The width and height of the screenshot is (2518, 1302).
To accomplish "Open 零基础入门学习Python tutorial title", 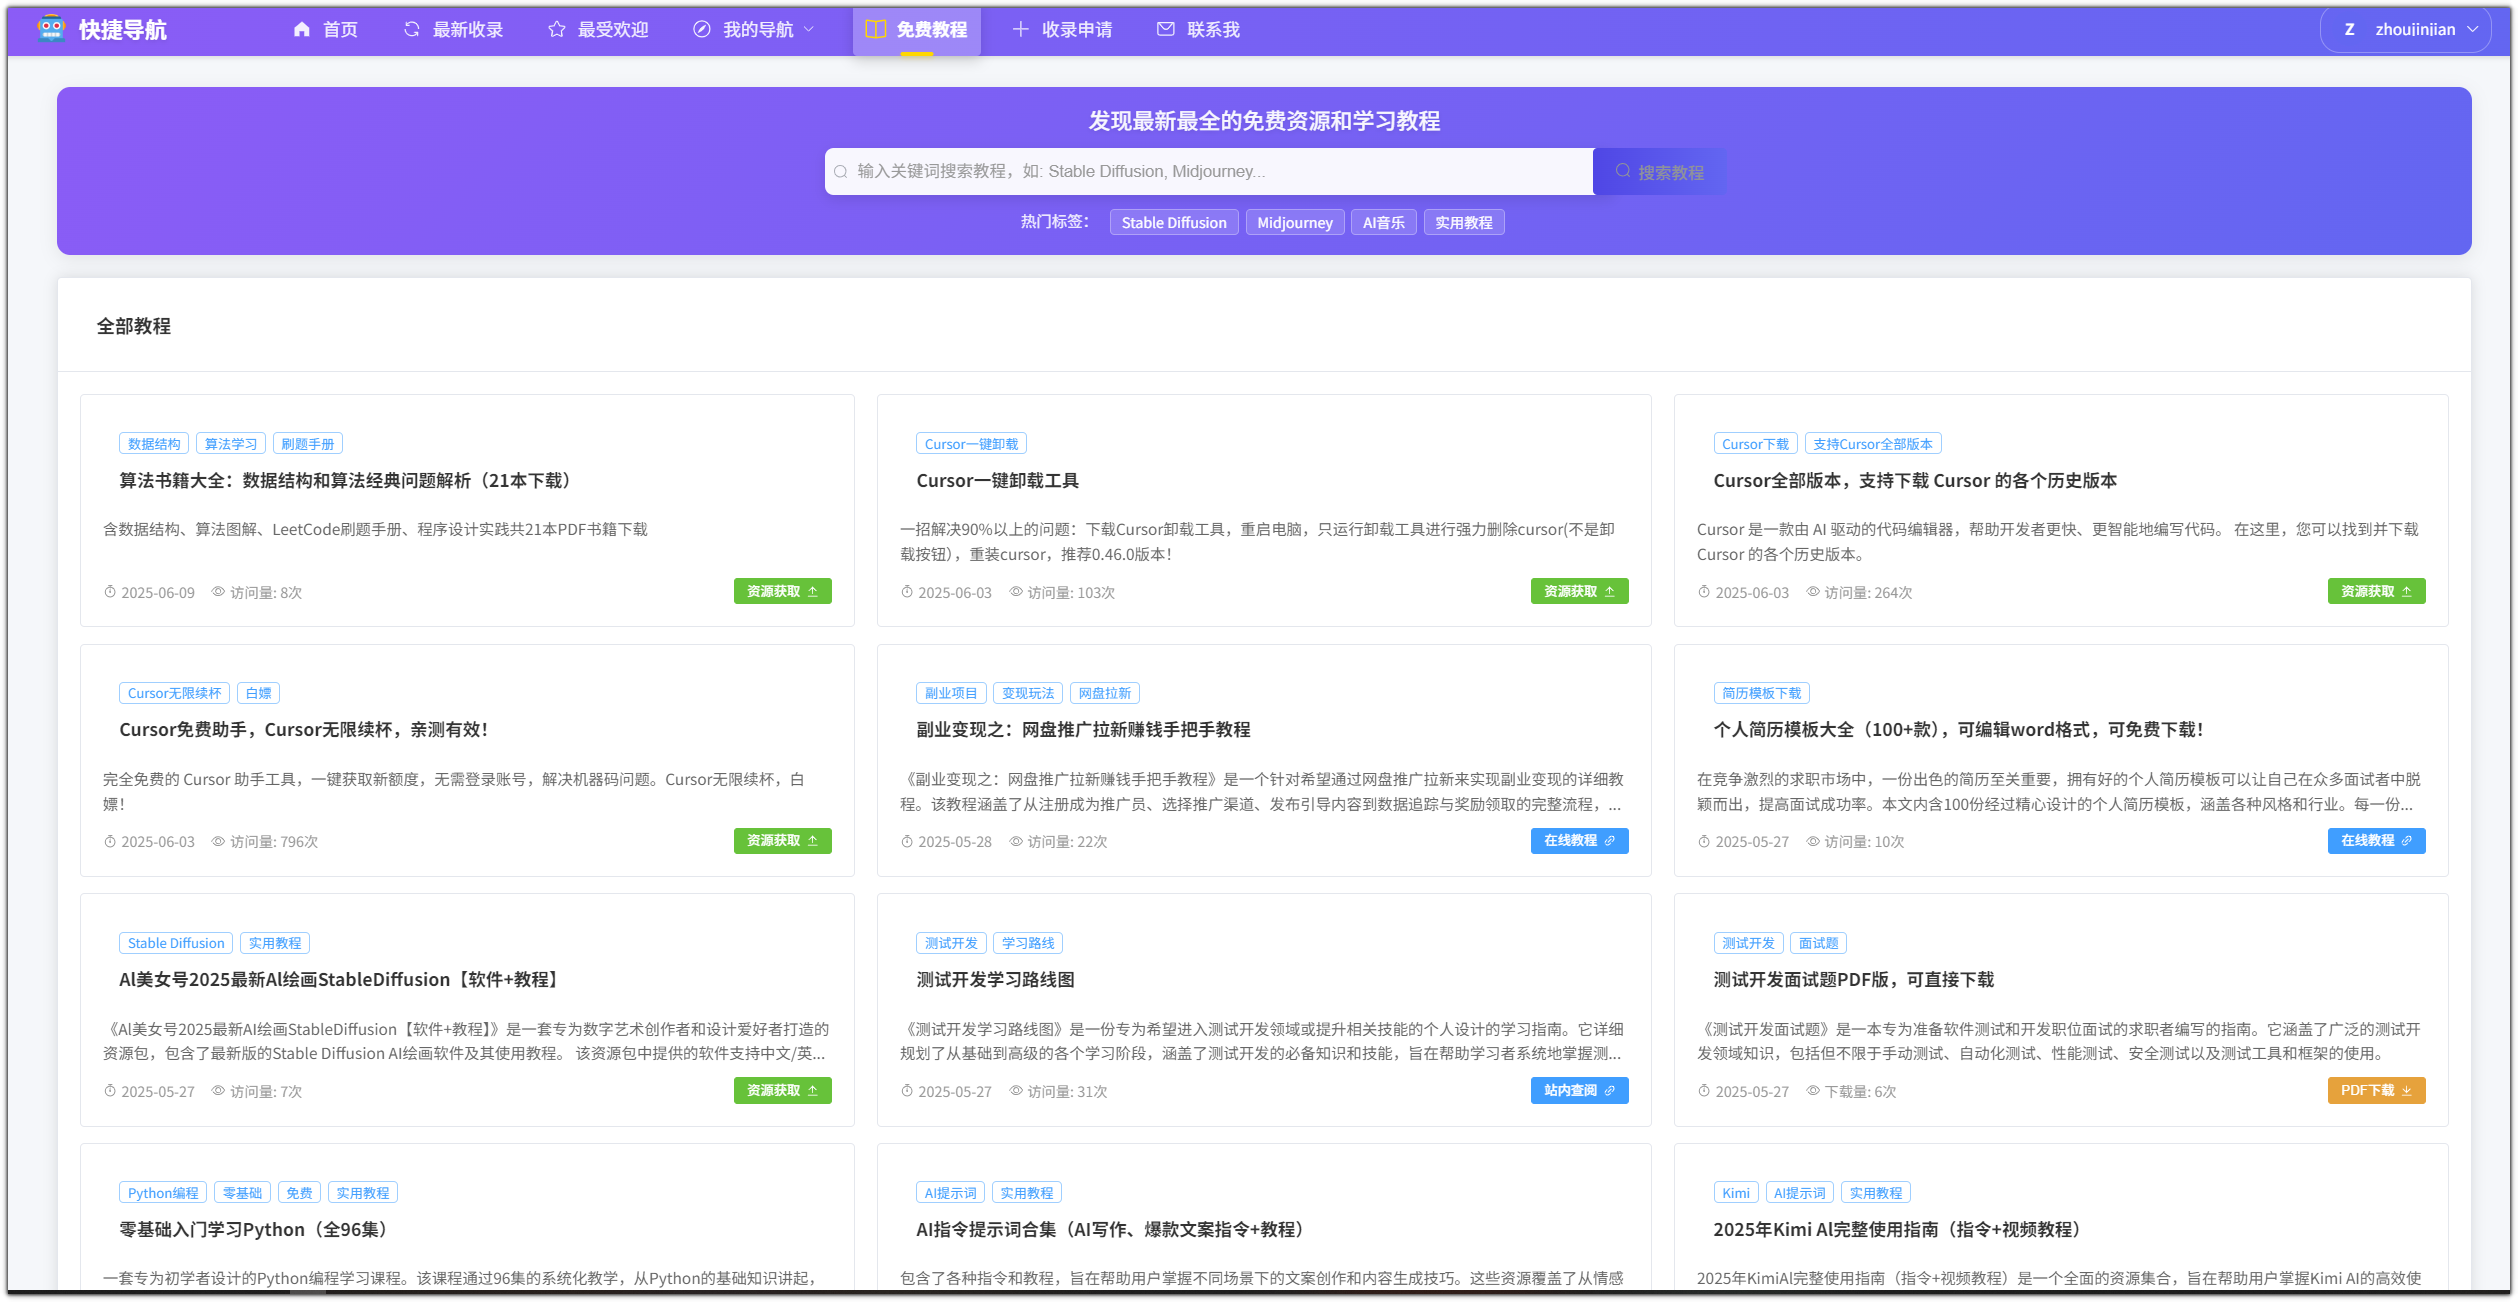I will [256, 1230].
